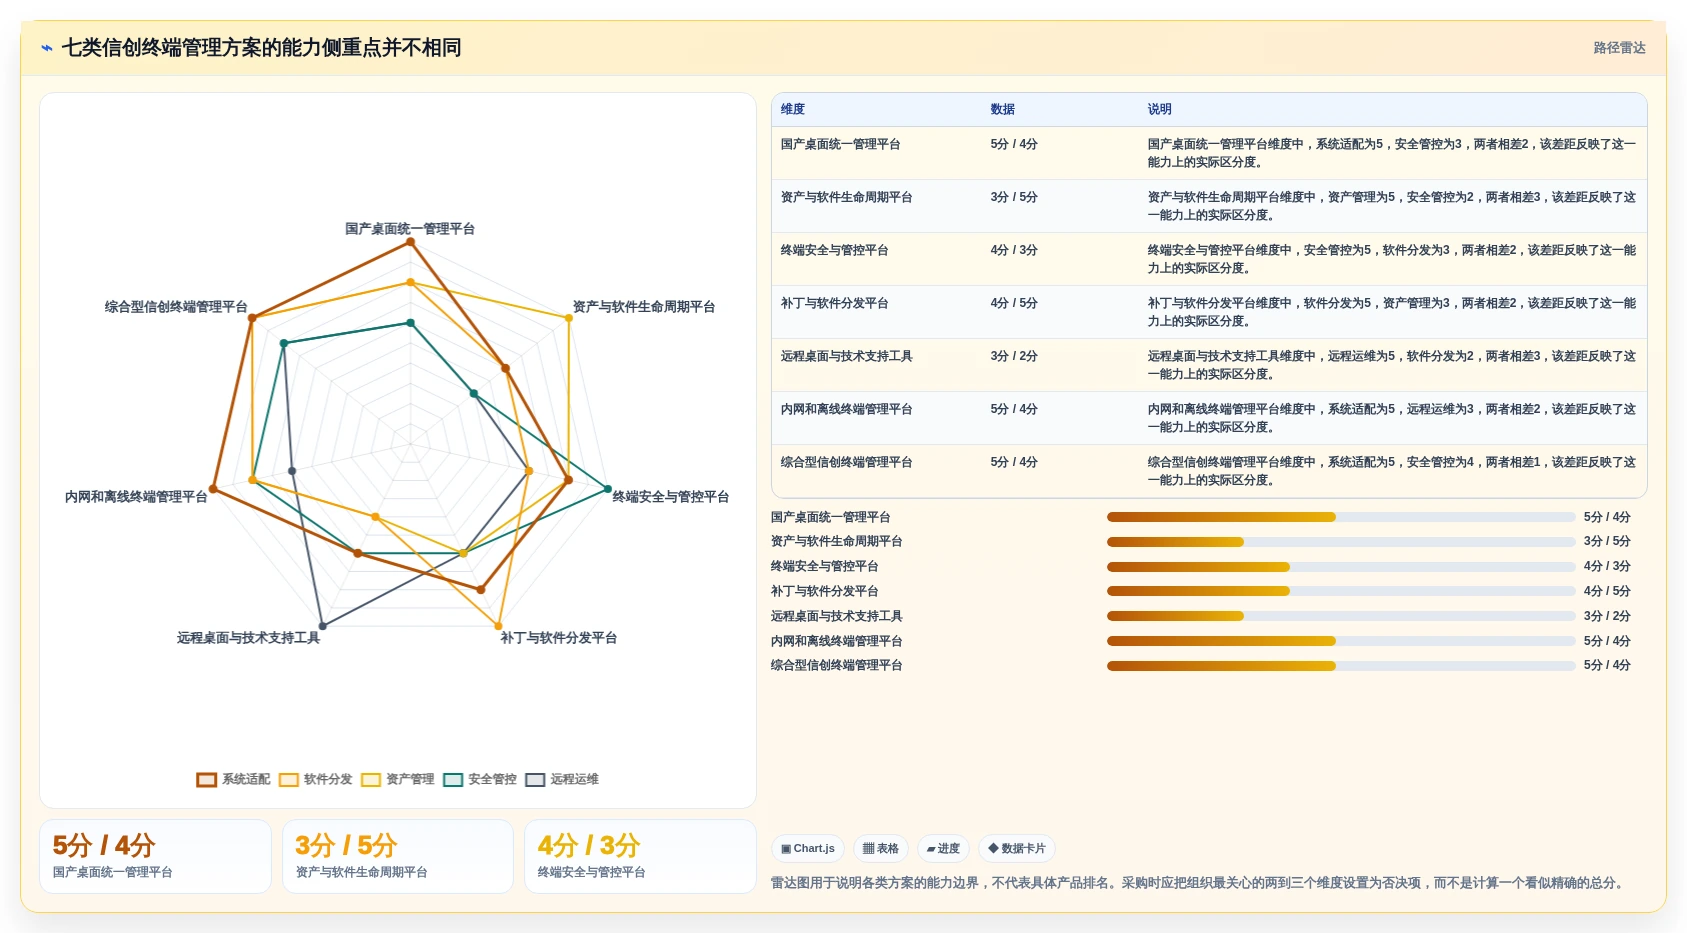Click the 说明 column header
This screenshot has width=1687, height=933.
coord(1160,109)
